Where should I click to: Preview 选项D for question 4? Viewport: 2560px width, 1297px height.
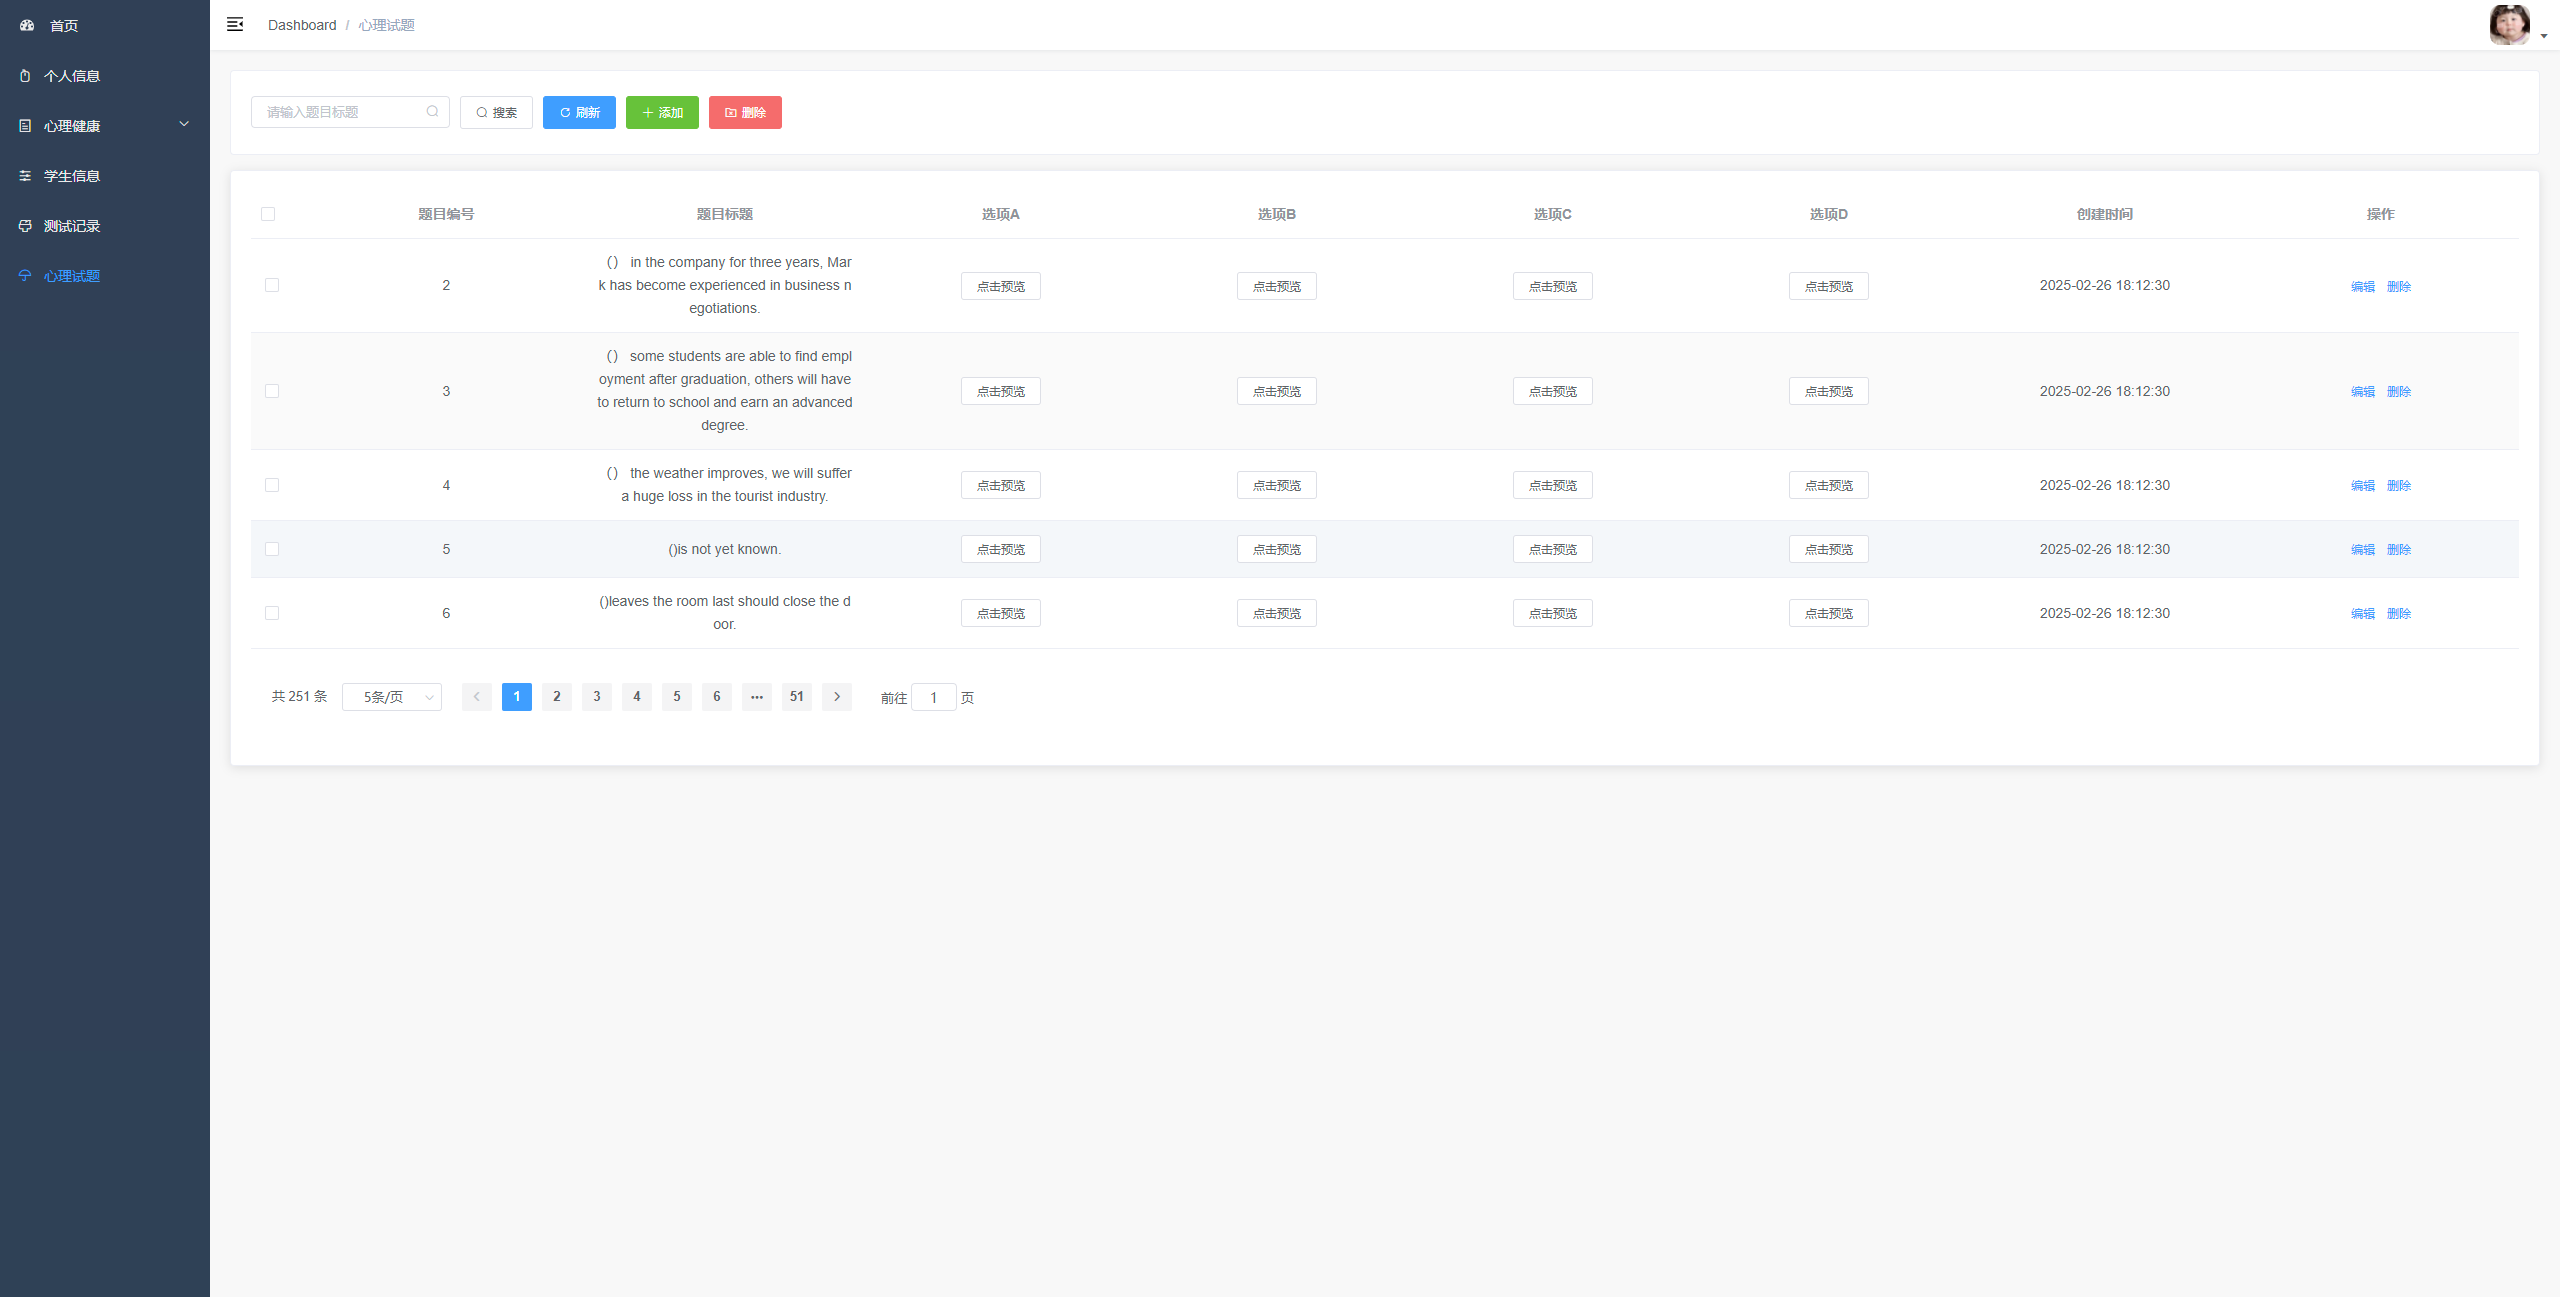[x=1829, y=485]
